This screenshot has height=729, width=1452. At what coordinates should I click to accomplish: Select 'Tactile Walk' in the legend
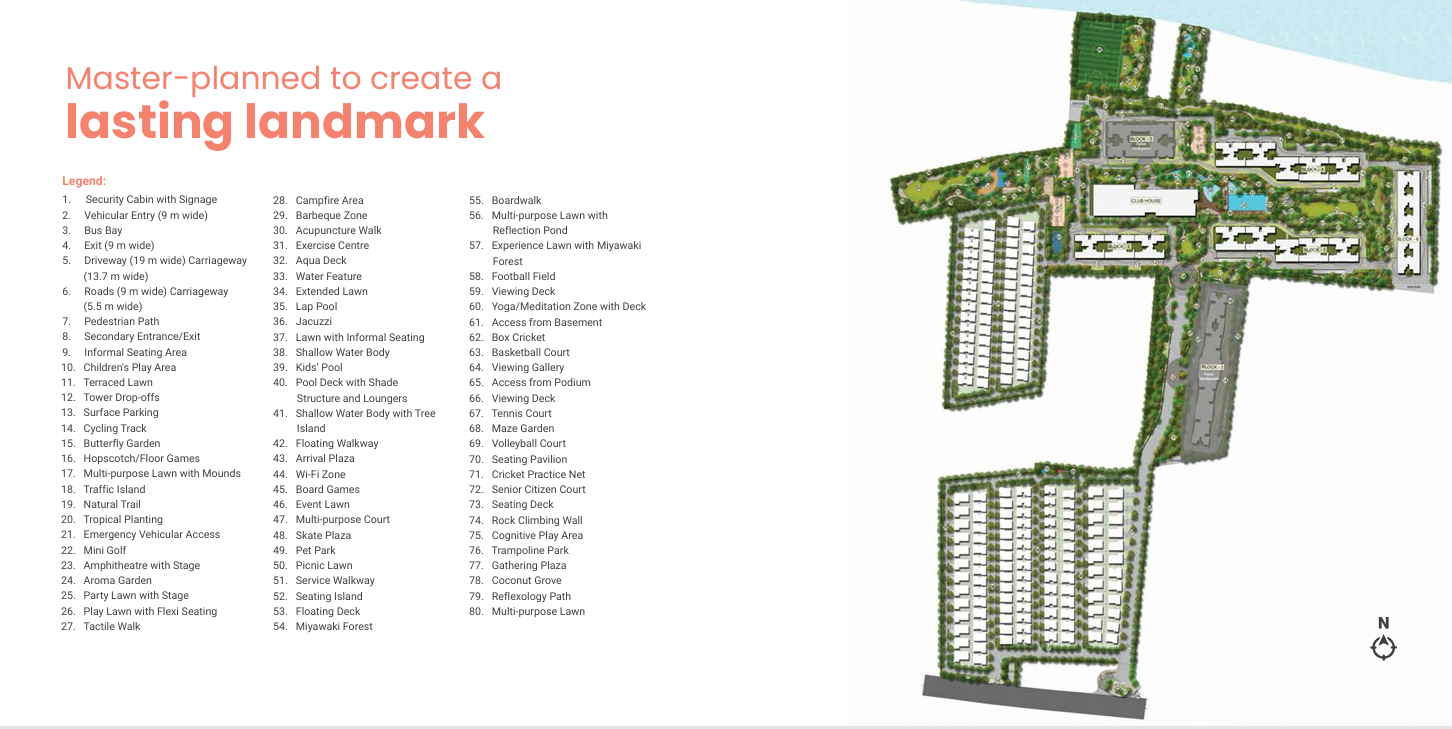pyautogui.click(x=112, y=626)
